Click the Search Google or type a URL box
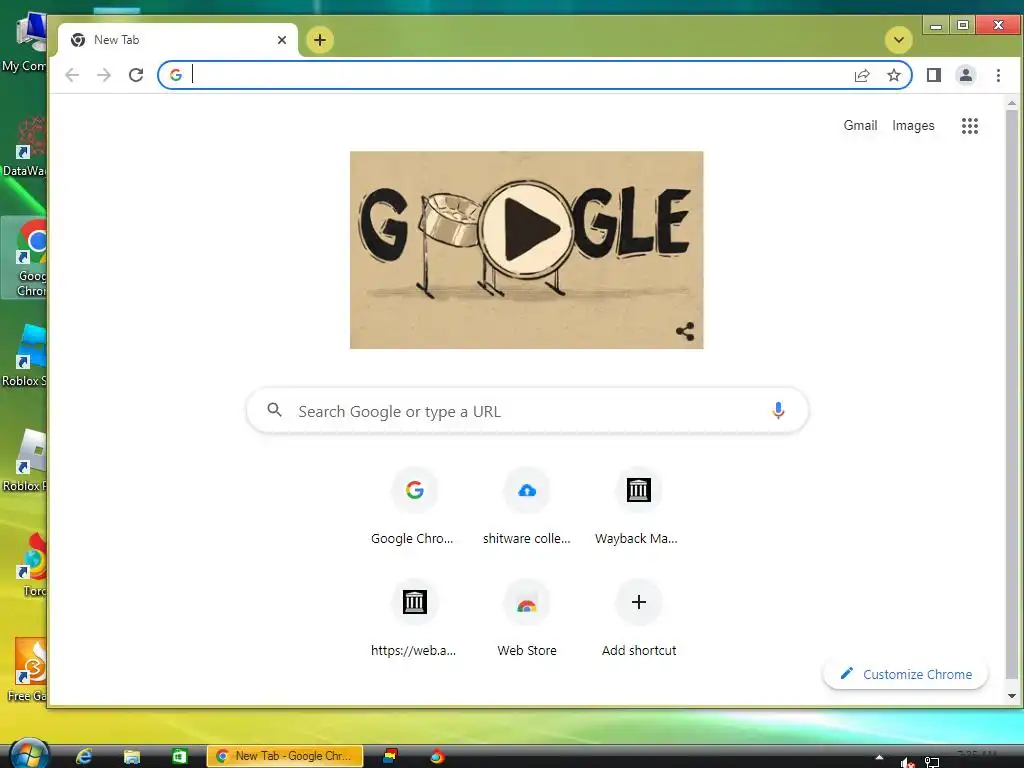The width and height of the screenshot is (1024, 768). point(527,411)
